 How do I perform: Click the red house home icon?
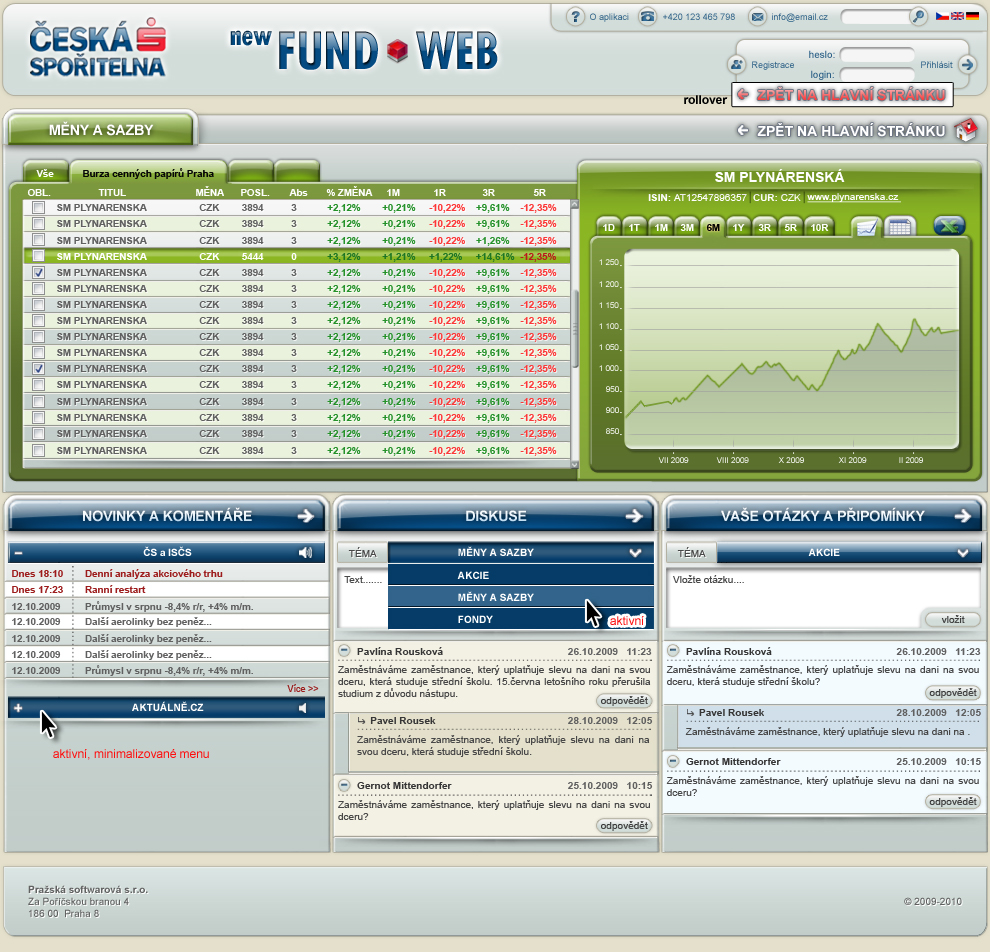point(965,130)
